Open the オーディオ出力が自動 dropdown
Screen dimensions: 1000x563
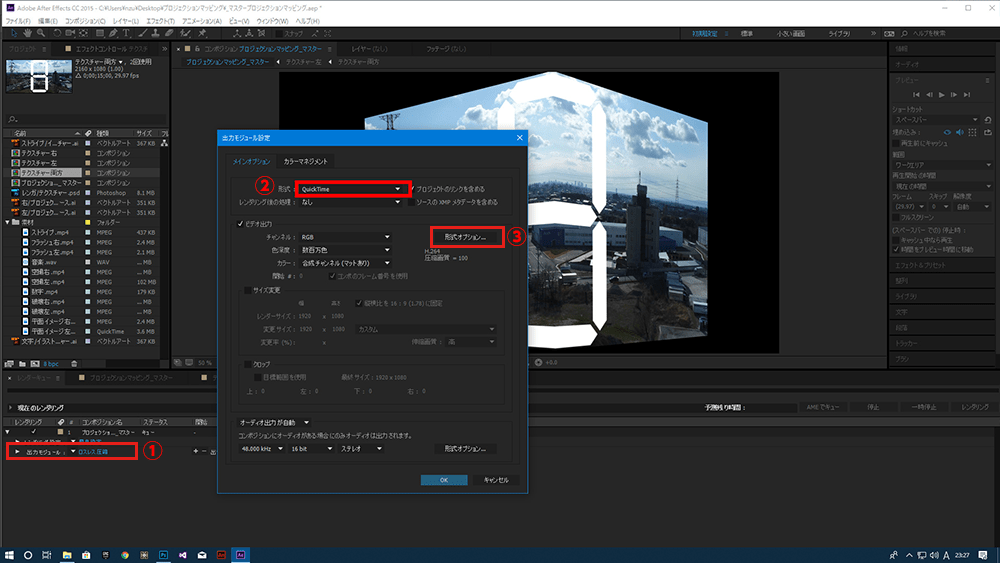(x=274, y=422)
